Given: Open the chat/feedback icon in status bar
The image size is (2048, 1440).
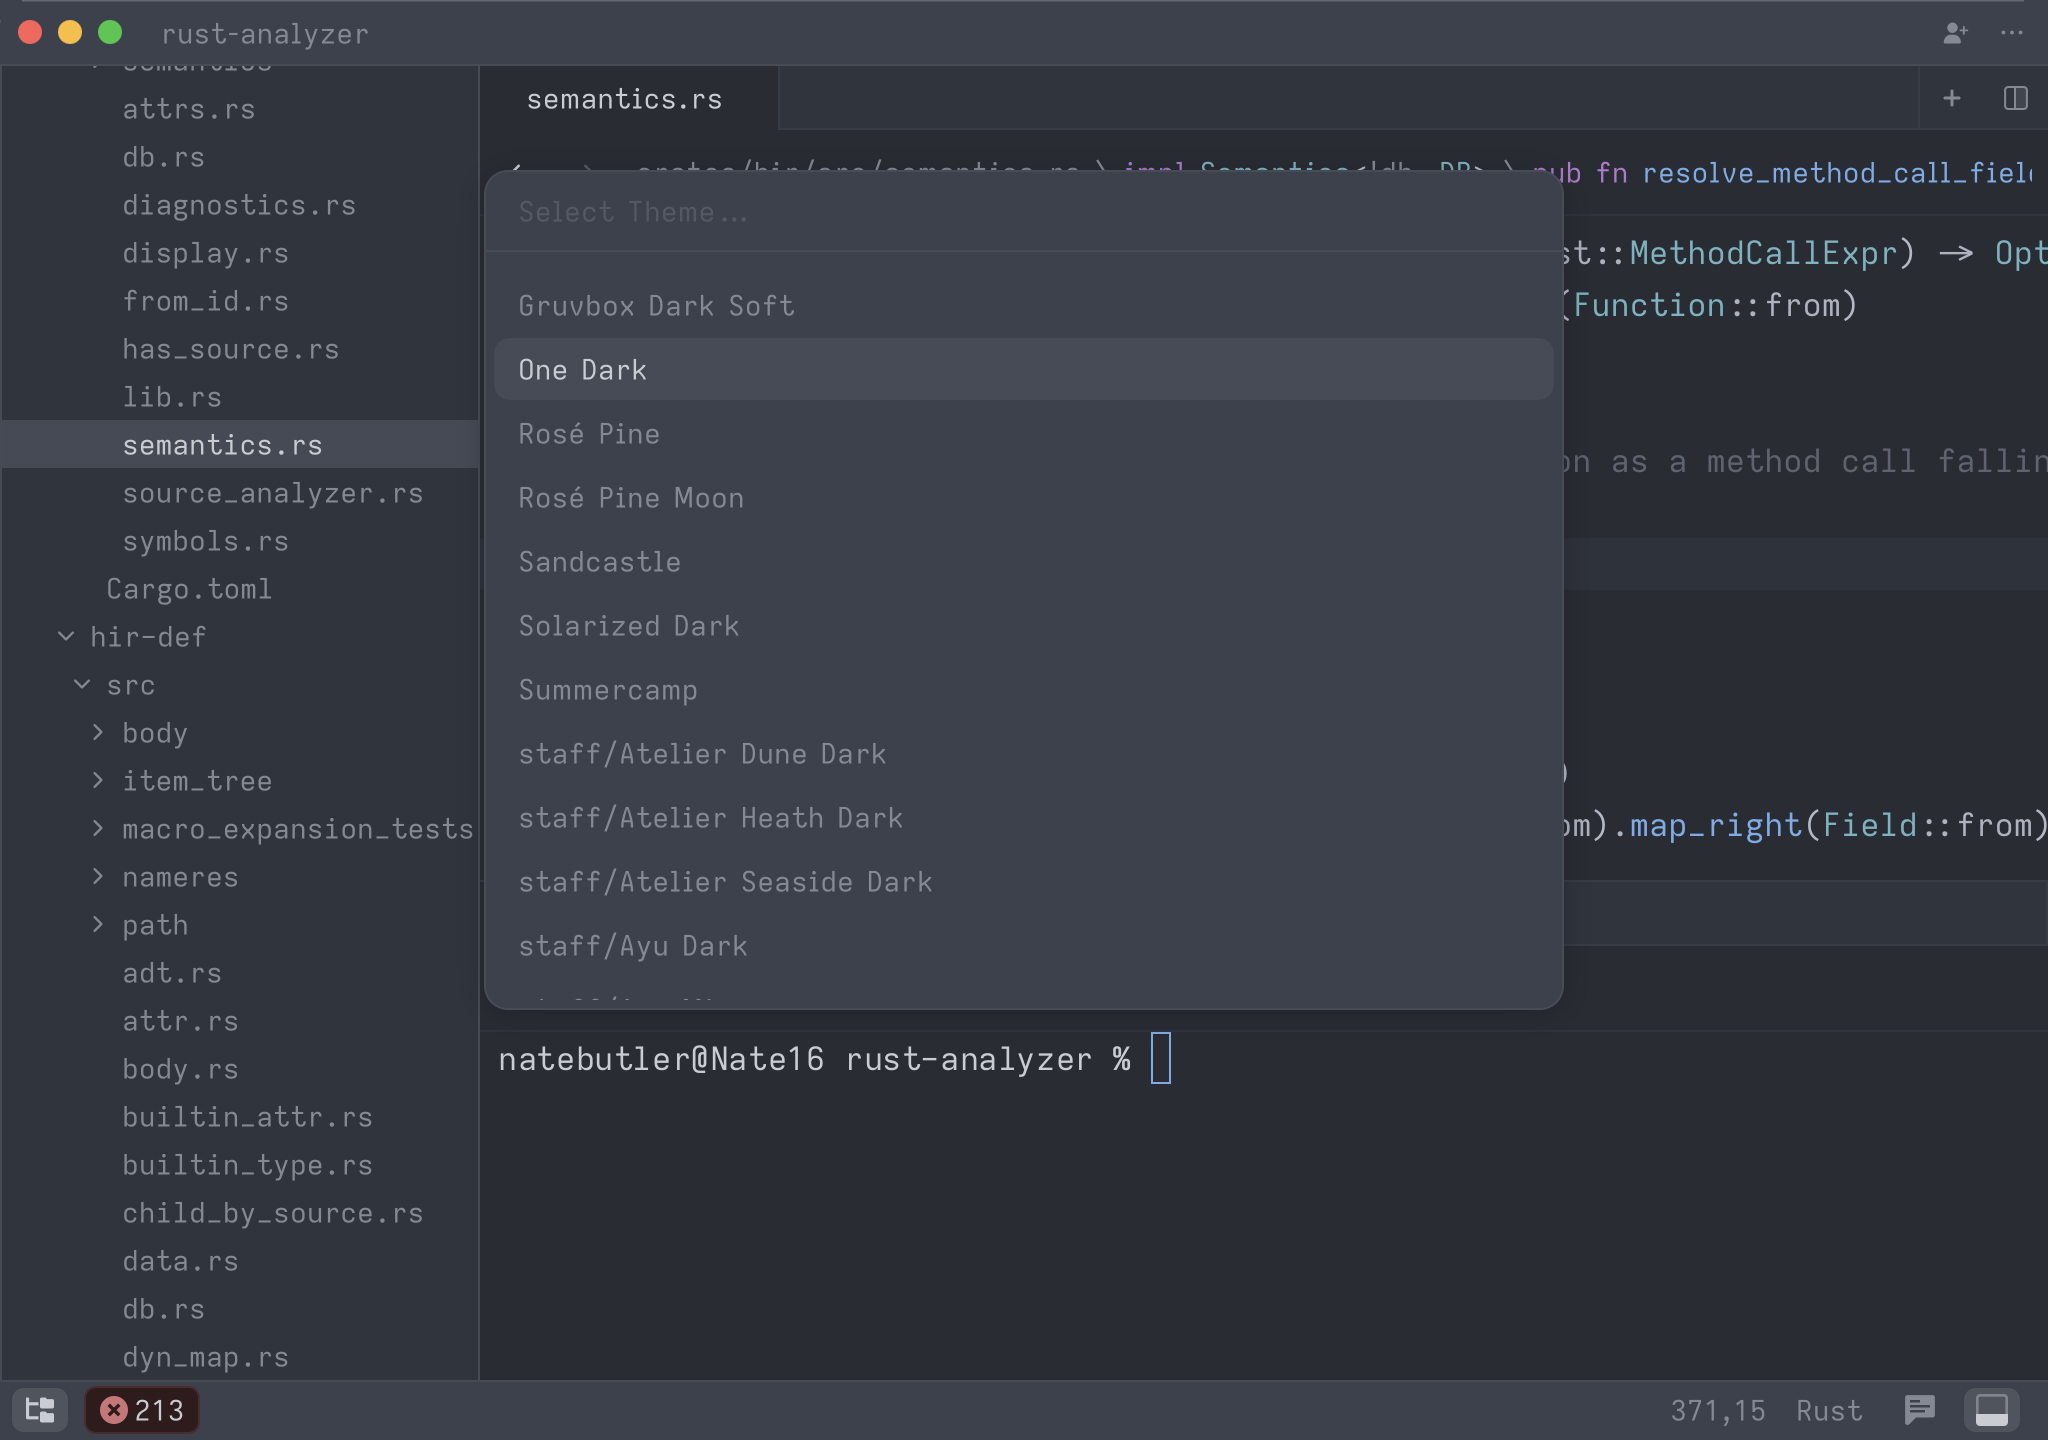Looking at the screenshot, I should pos(1919,1410).
